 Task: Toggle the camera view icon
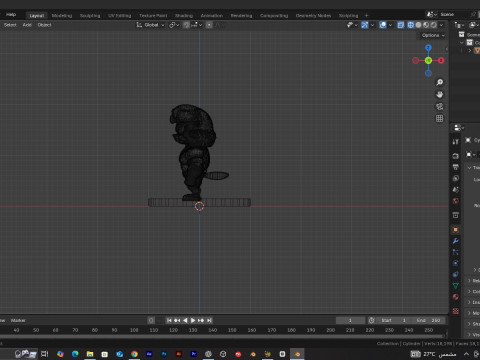(x=440, y=107)
